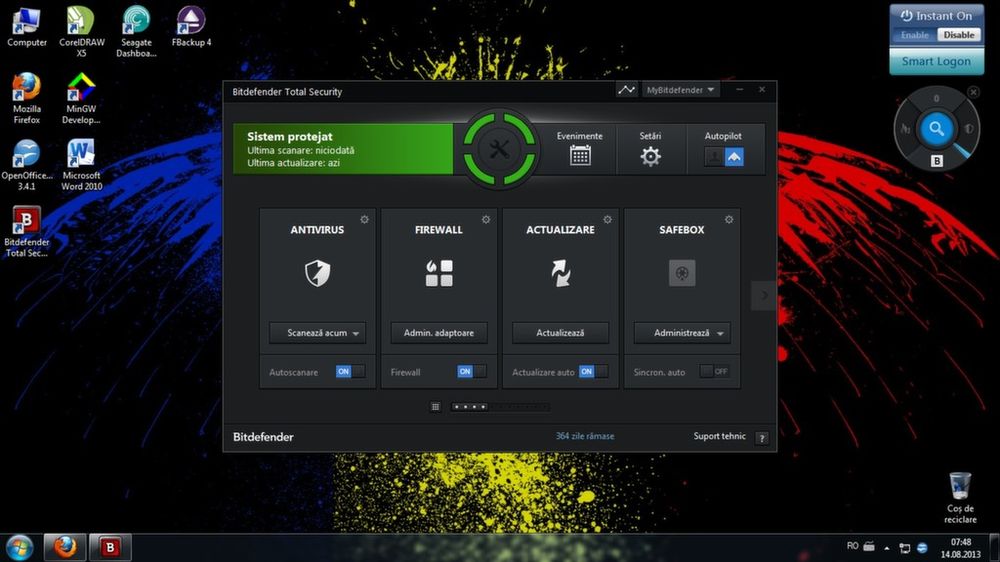
Task: Click the Actualizează button
Action: (x=560, y=333)
